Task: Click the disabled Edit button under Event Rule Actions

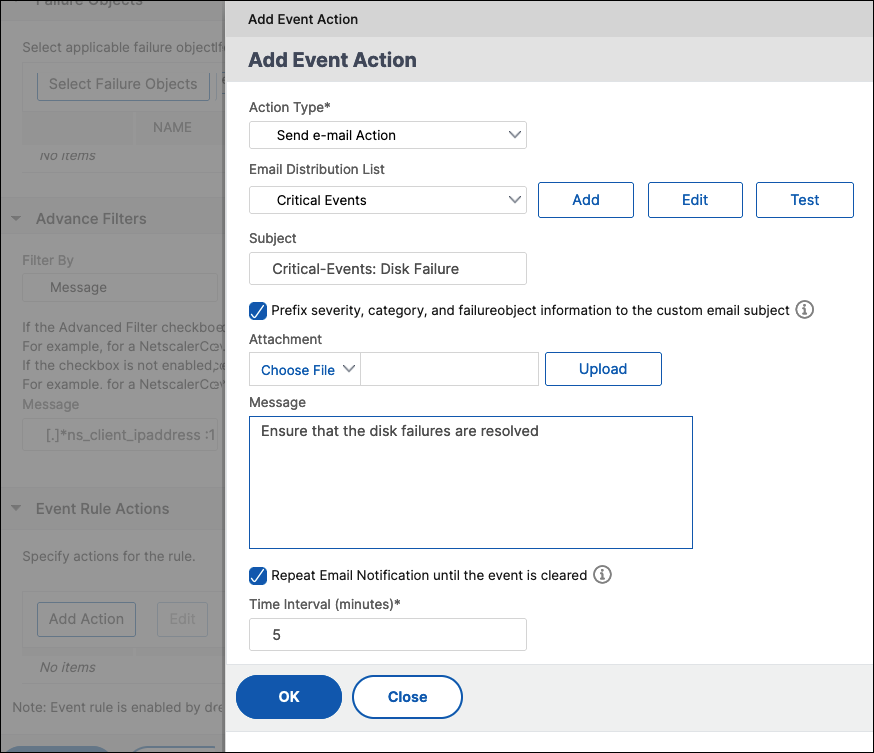Action: pos(182,619)
